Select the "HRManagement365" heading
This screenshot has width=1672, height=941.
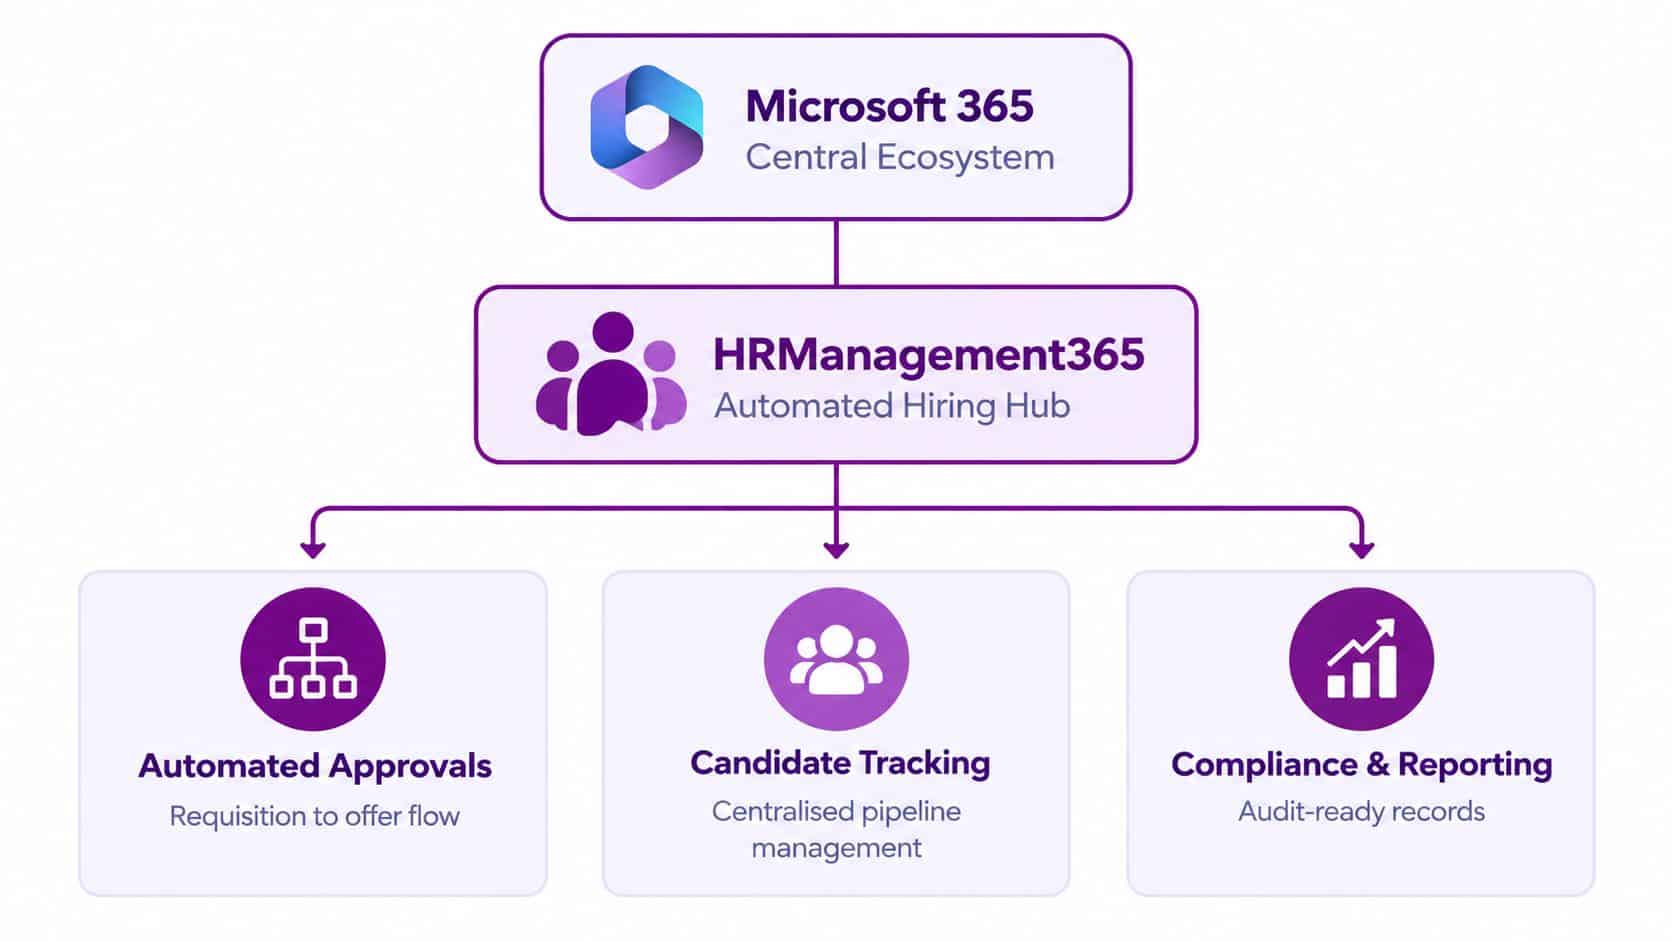pos(928,355)
